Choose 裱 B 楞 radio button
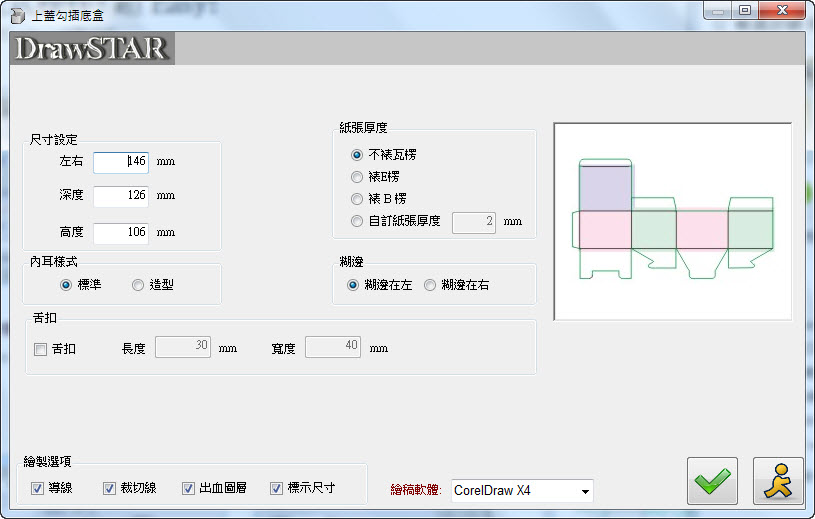The height and width of the screenshot is (519, 815). (357, 199)
